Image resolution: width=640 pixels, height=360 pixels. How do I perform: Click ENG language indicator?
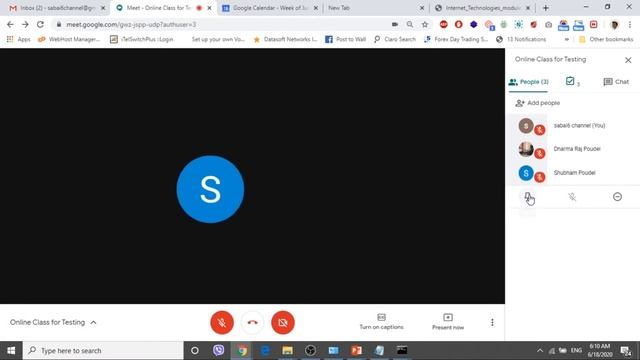(576, 351)
